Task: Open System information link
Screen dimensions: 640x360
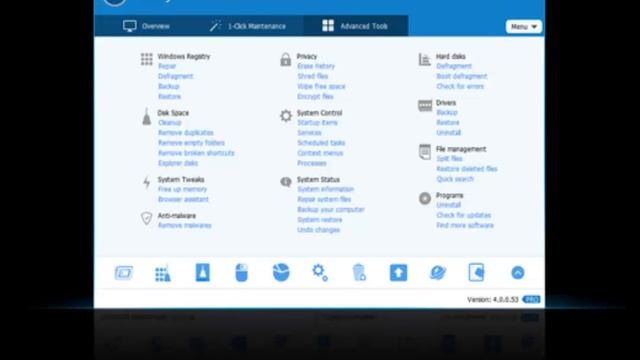Action: coord(325,189)
